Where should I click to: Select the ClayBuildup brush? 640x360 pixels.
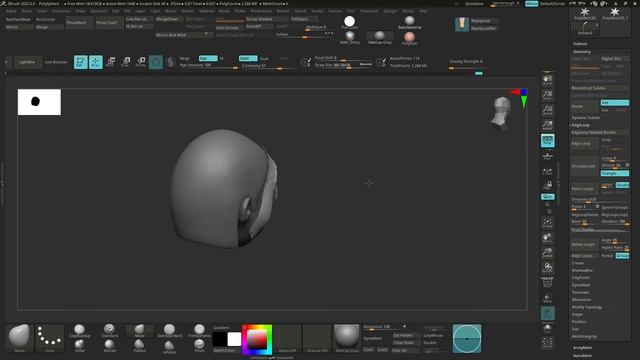click(80, 331)
